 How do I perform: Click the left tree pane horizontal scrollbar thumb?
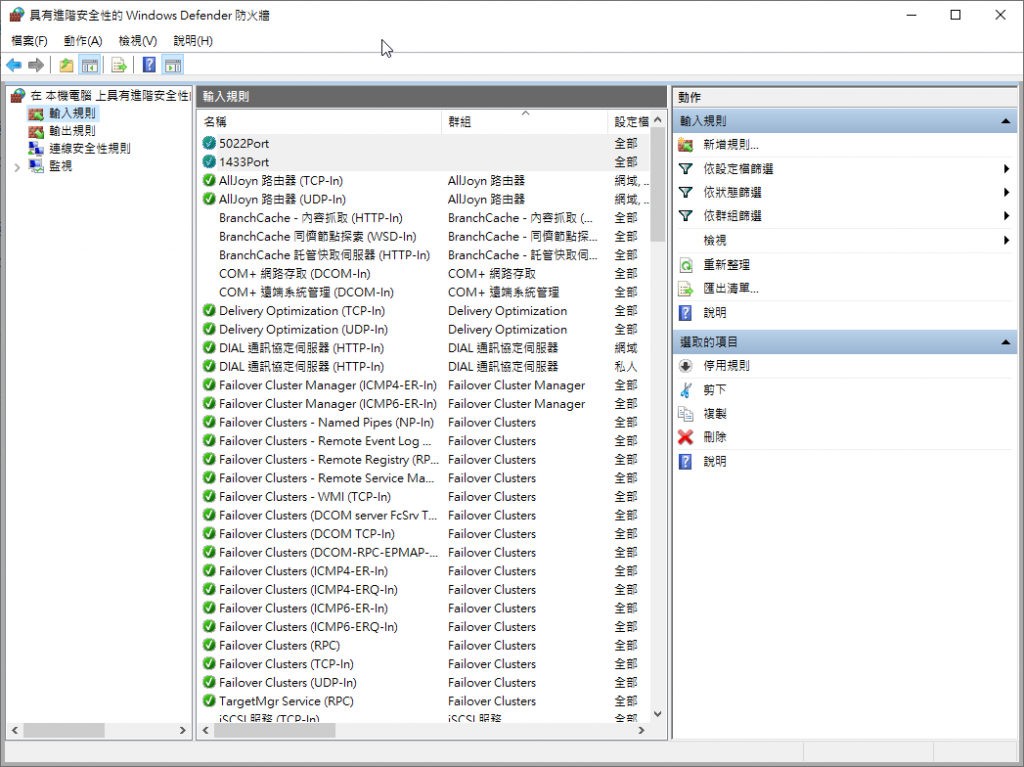tap(64, 730)
